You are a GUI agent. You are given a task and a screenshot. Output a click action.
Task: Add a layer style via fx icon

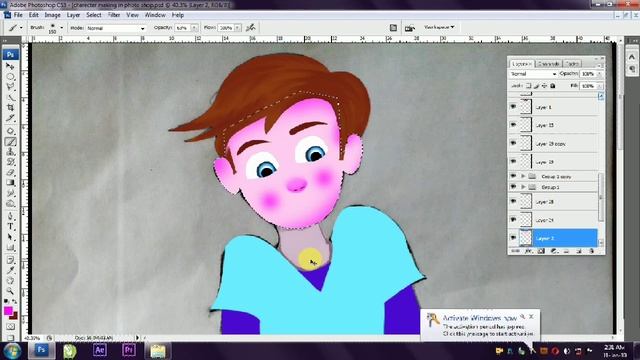[x=529, y=251]
